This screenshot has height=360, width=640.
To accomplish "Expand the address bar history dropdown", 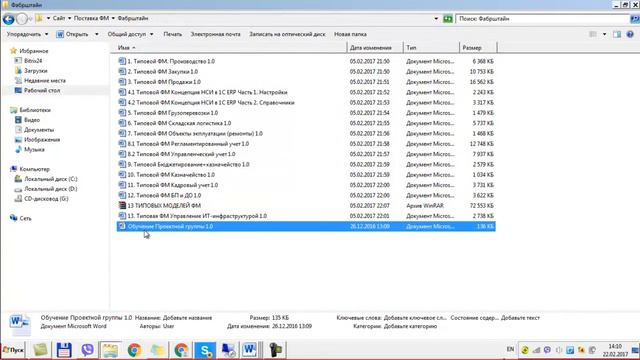I will [436, 19].
